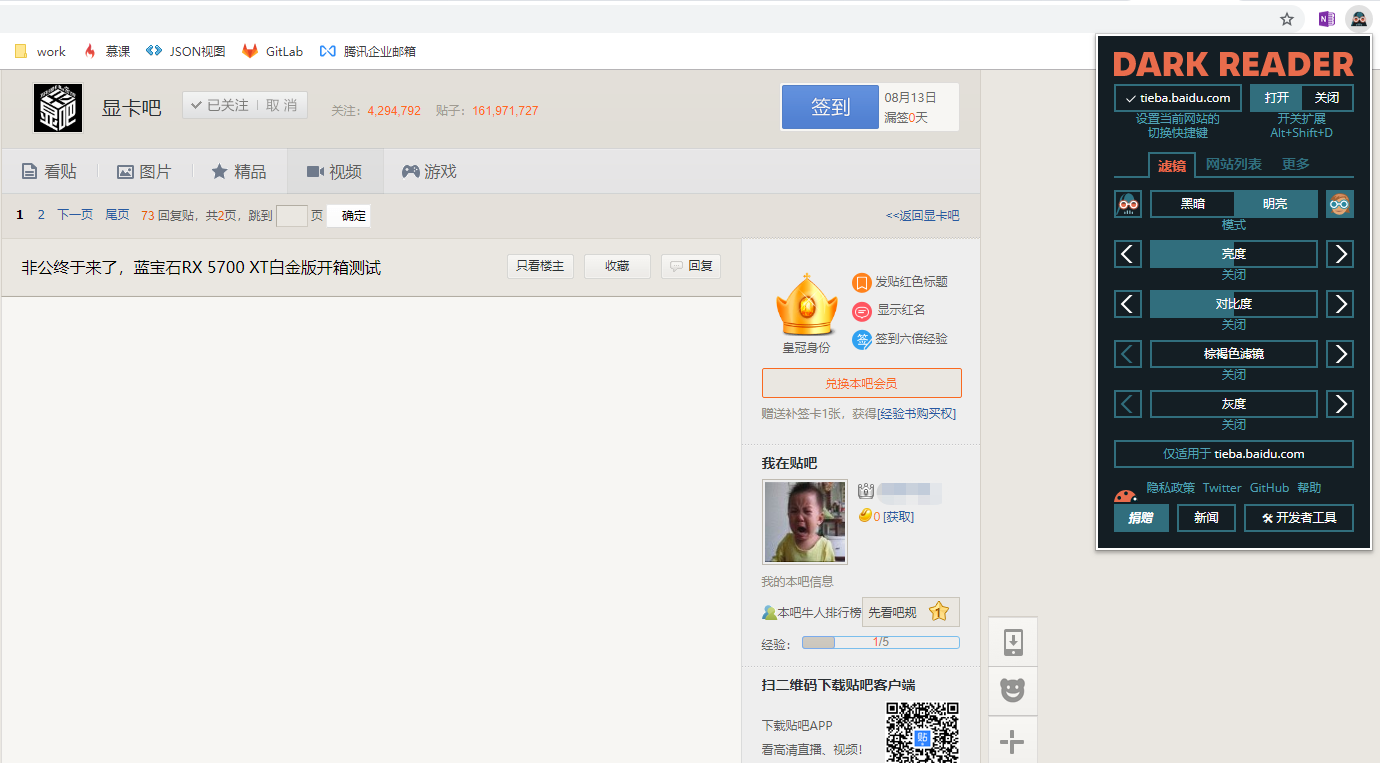The image size is (1380, 763).
Task: Decrease 亮度 with the left arrow
Action: 1128,254
